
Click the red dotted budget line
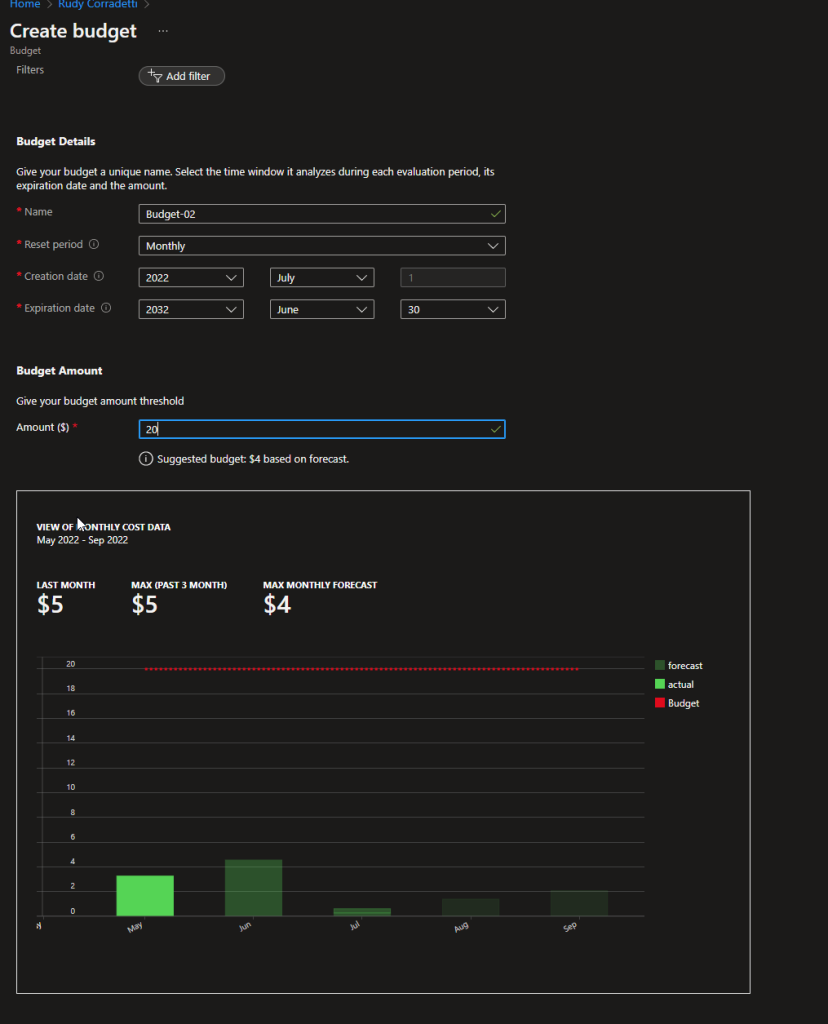[361, 669]
